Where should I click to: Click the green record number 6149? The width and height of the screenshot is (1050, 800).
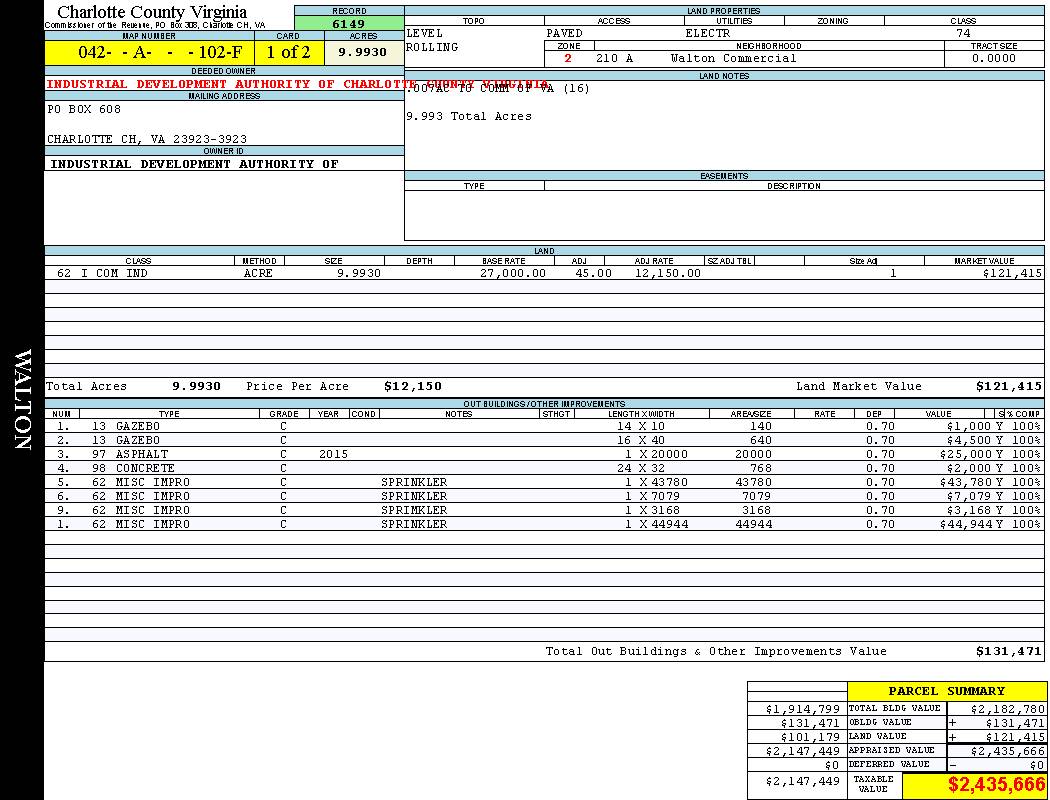pyautogui.click(x=348, y=24)
